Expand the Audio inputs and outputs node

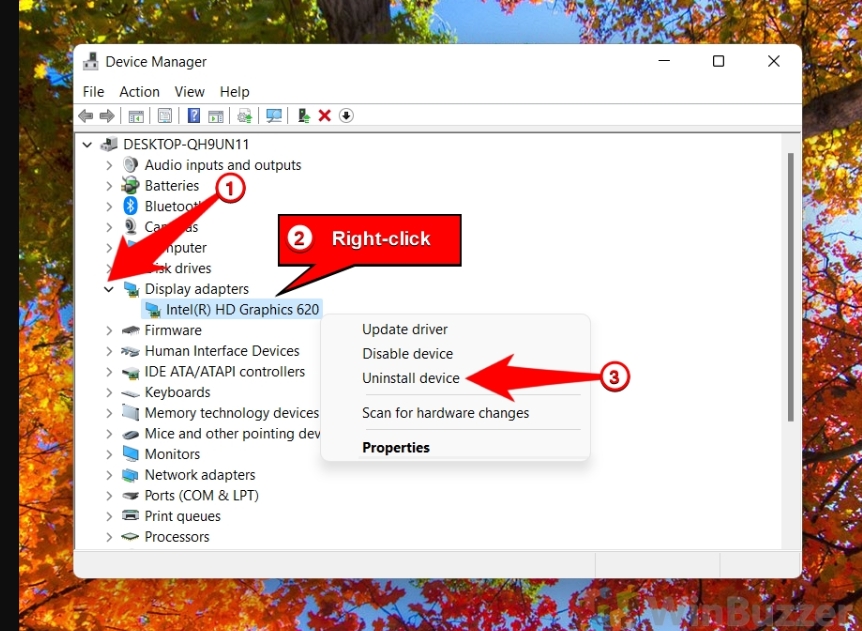pos(109,165)
